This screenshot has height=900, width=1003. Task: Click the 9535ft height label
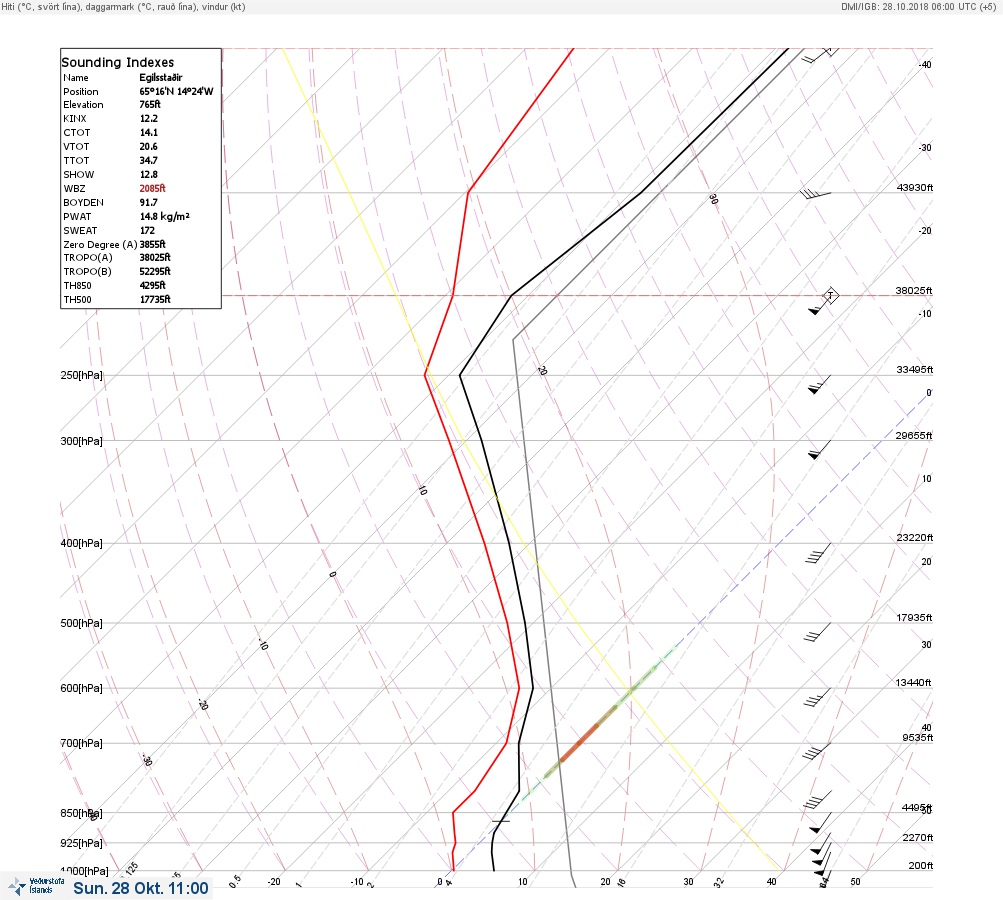pyautogui.click(x=918, y=738)
